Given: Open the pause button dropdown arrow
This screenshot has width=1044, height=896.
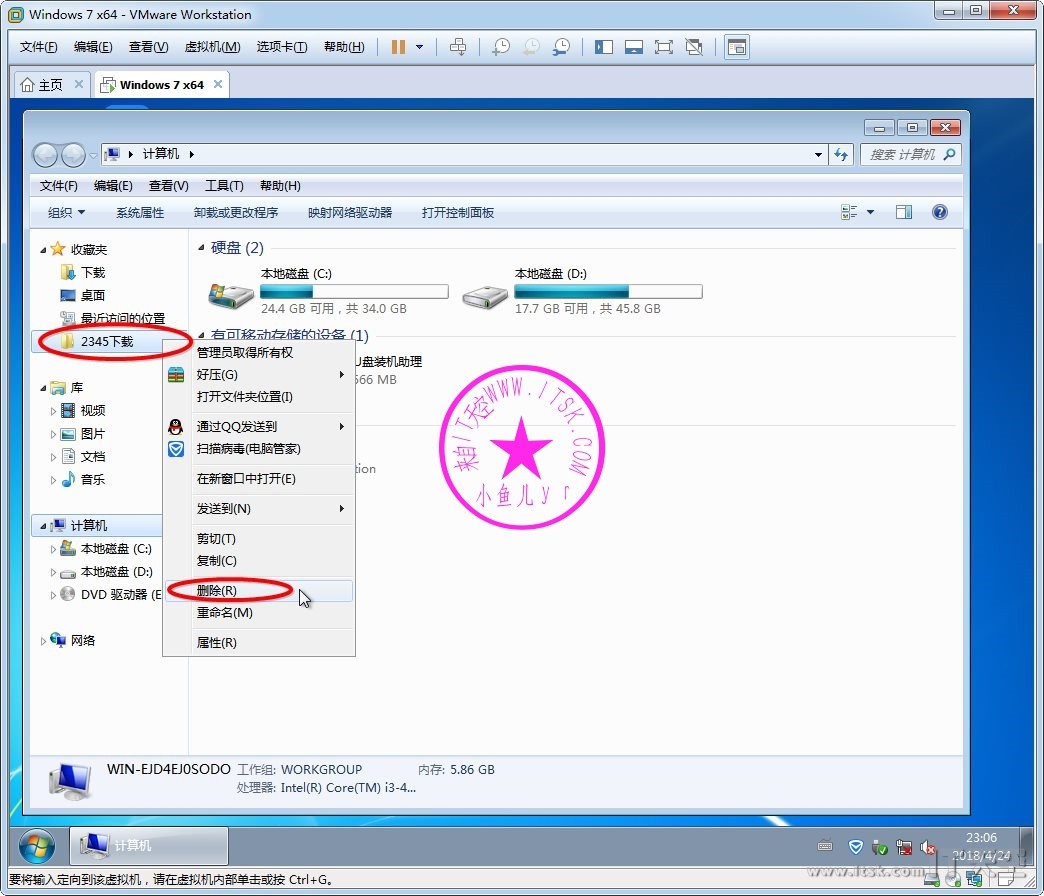Looking at the screenshot, I should click(420, 47).
